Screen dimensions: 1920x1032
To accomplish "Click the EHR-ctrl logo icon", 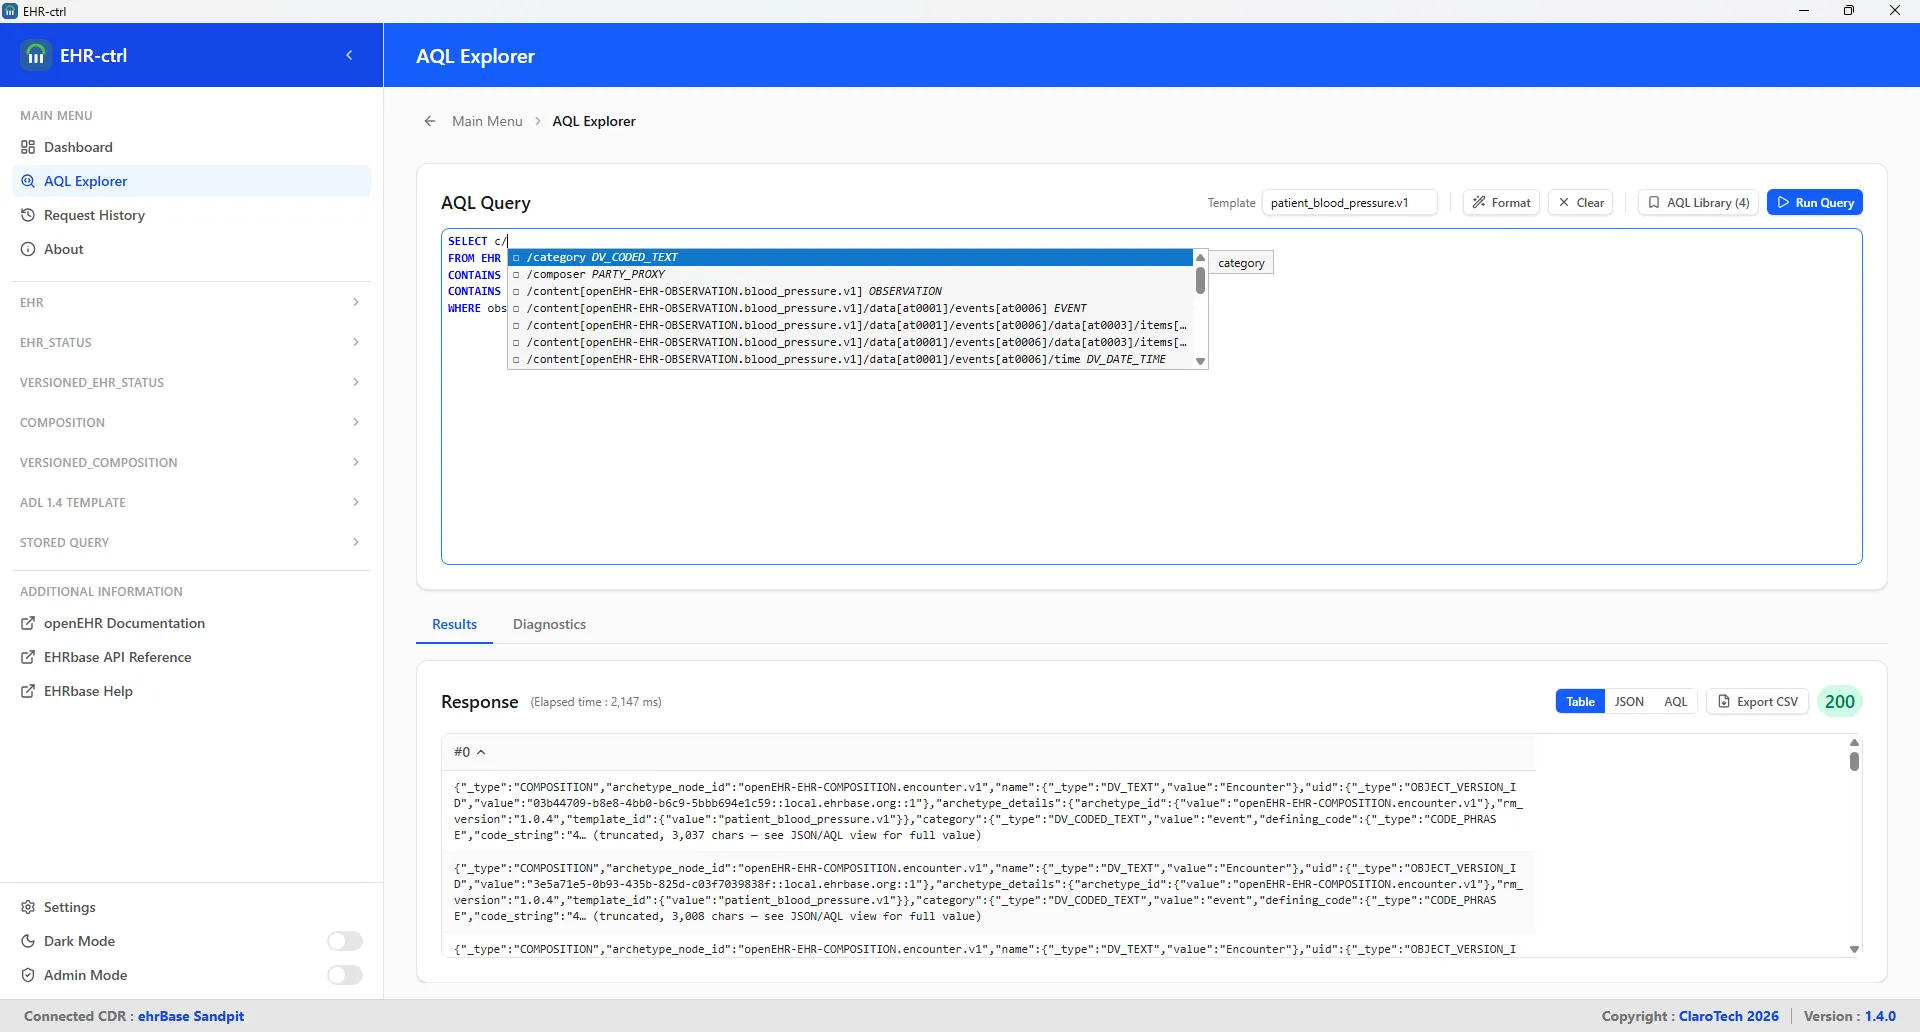I will click(x=36, y=55).
